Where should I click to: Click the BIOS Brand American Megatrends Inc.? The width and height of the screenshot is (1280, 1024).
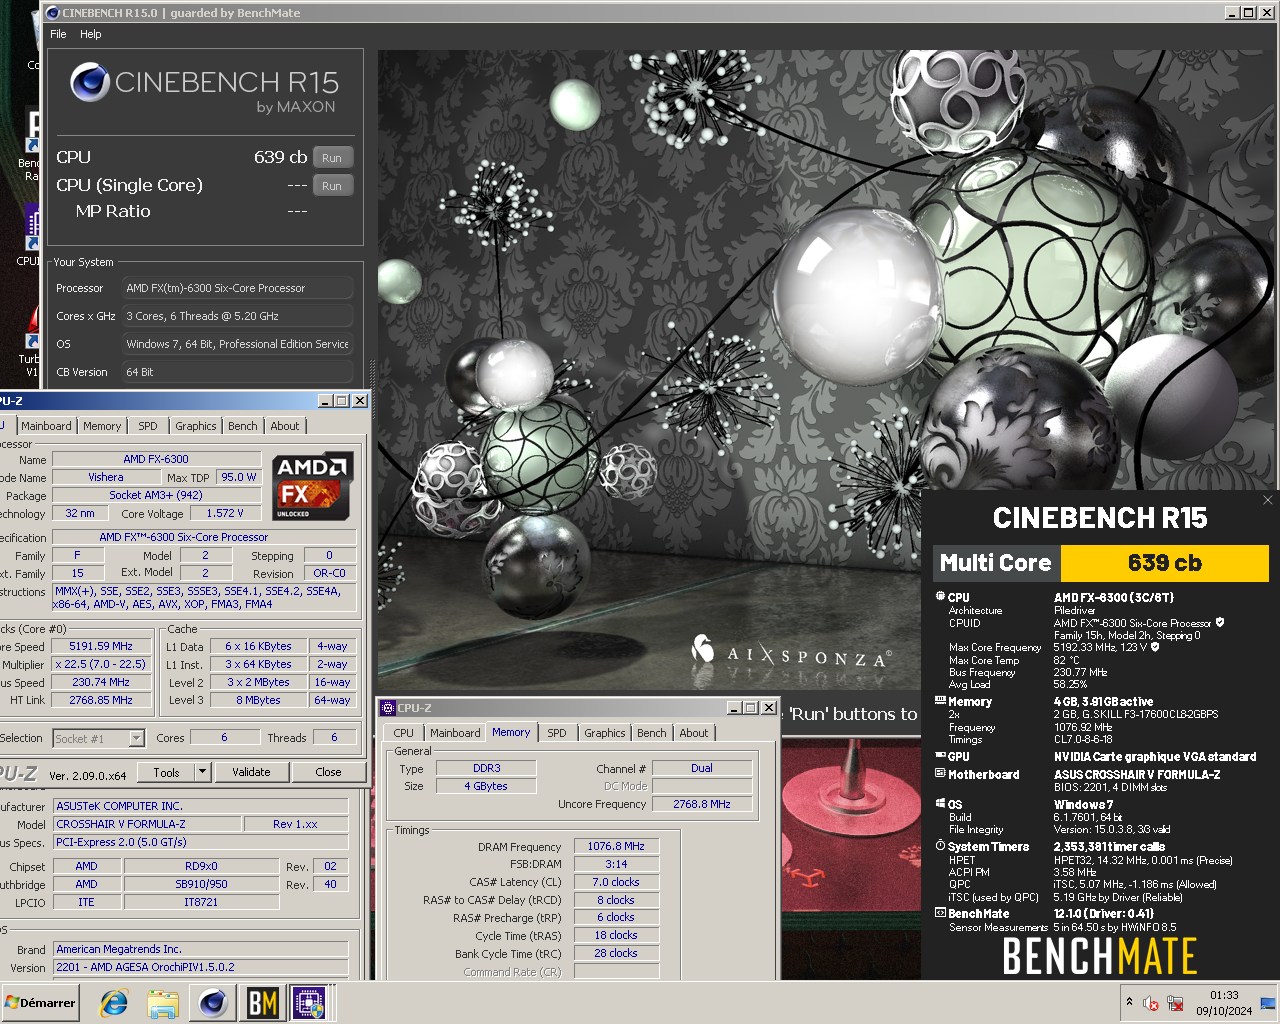tap(200, 949)
